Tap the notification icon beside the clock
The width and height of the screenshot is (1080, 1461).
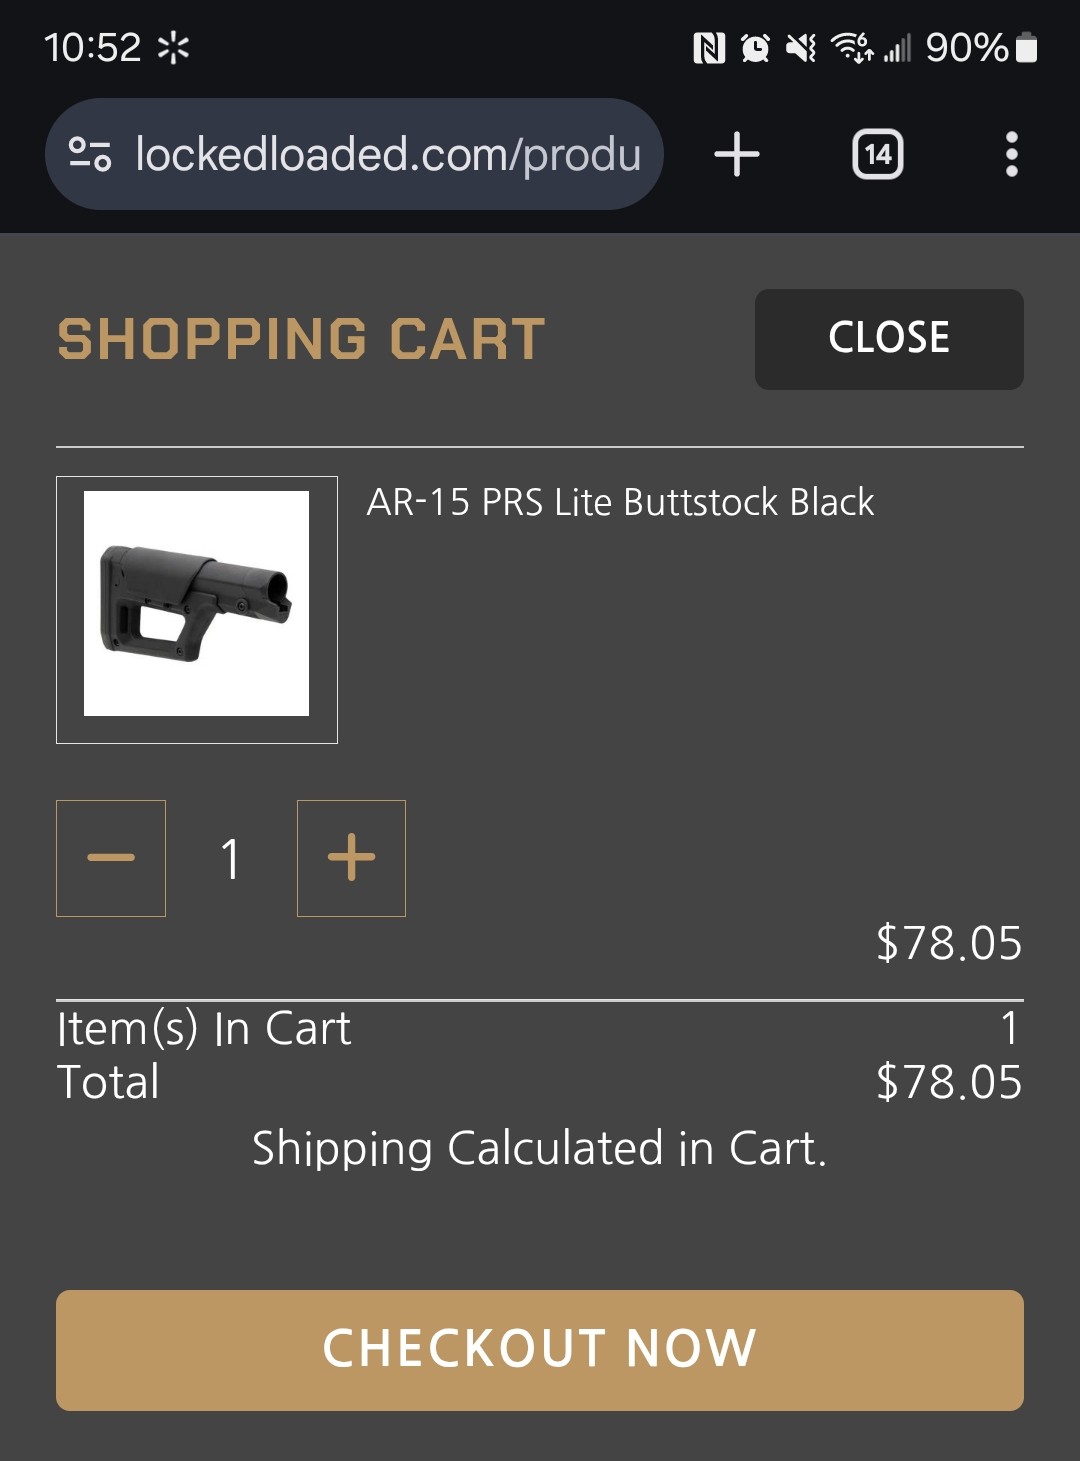(174, 48)
